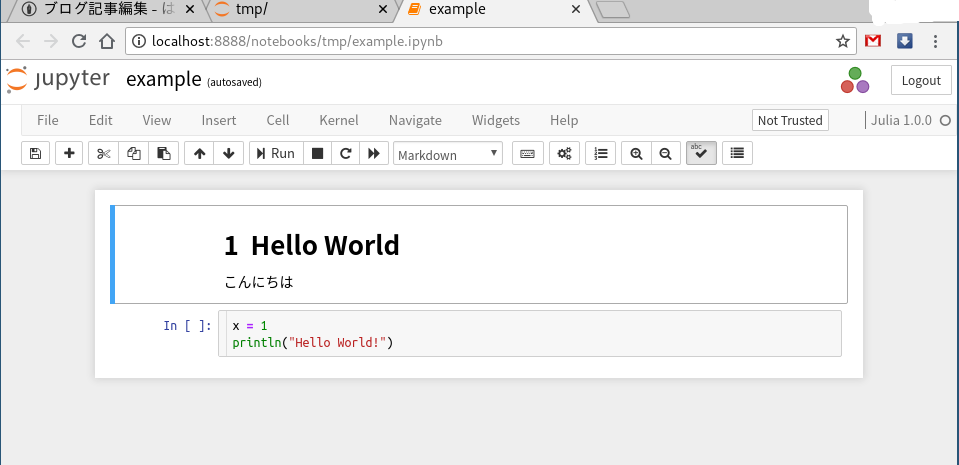This screenshot has width=959, height=465.
Task: Toggle the spellchecker abc checkmark button
Action: [x=702, y=154]
